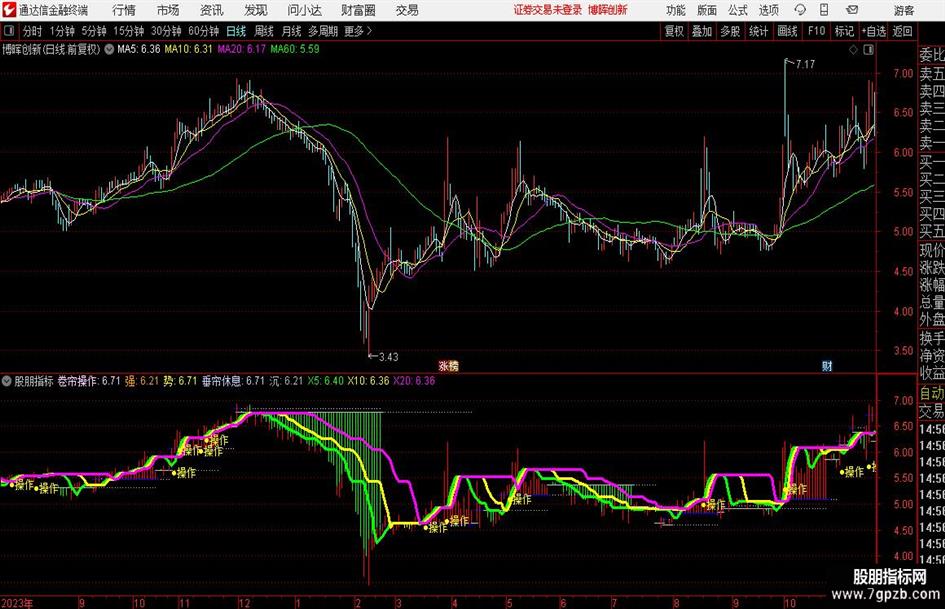Screen dimensions: 945x609
Task: Switch to 分时 chart period
Action: pyautogui.click(x=32, y=31)
